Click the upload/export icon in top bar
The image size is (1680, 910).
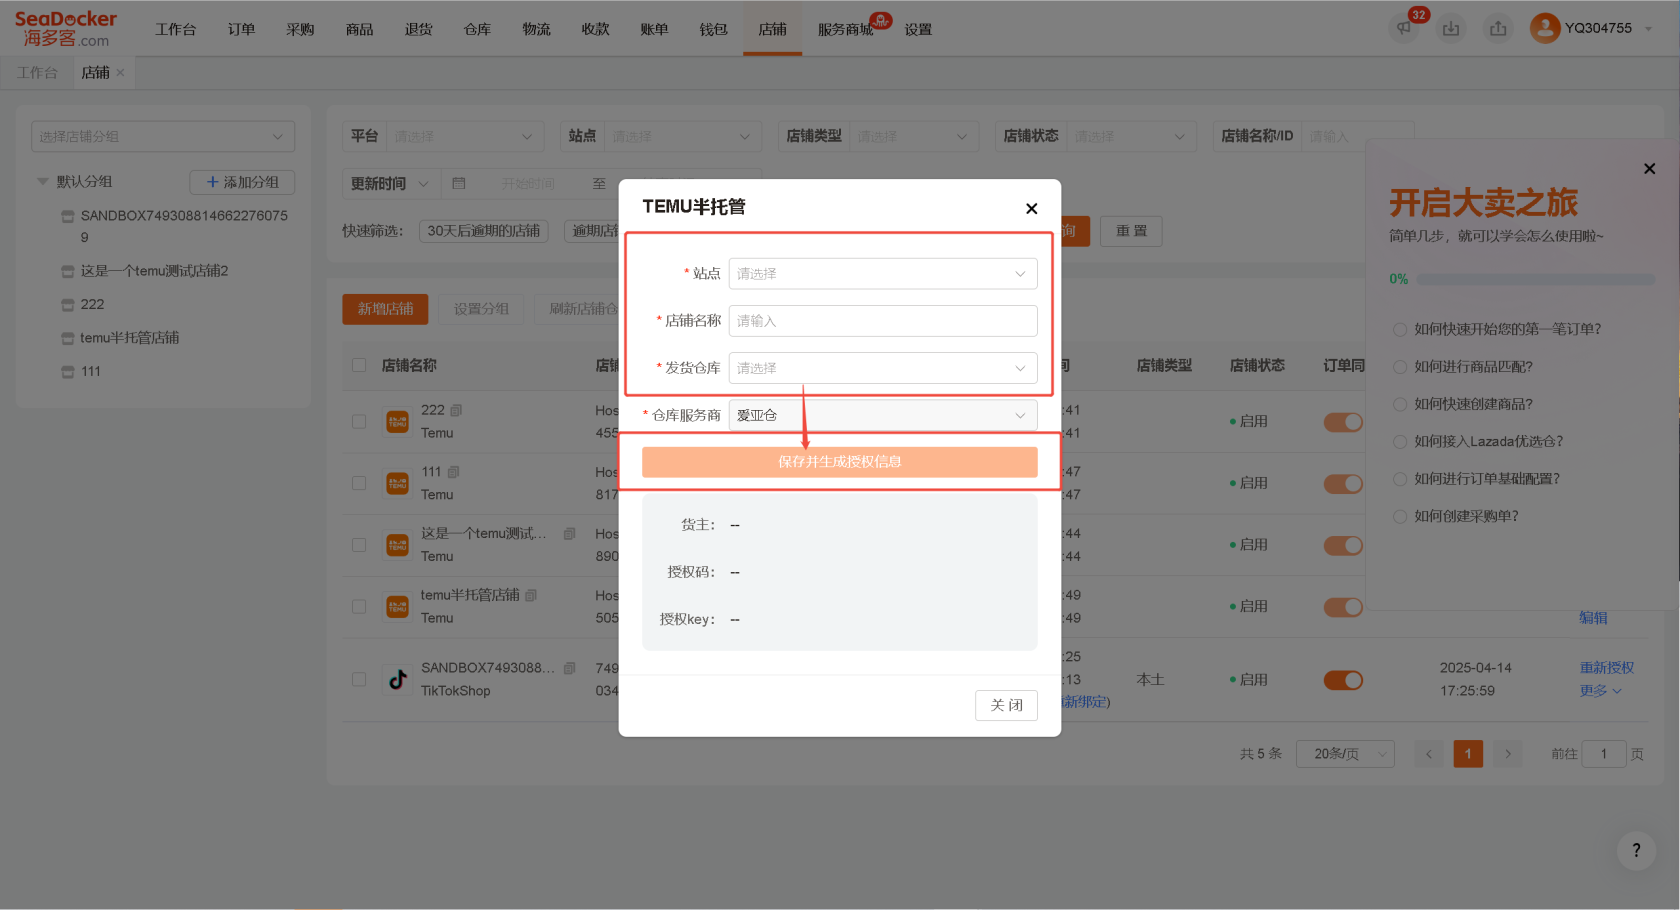pyautogui.click(x=1498, y=28)
